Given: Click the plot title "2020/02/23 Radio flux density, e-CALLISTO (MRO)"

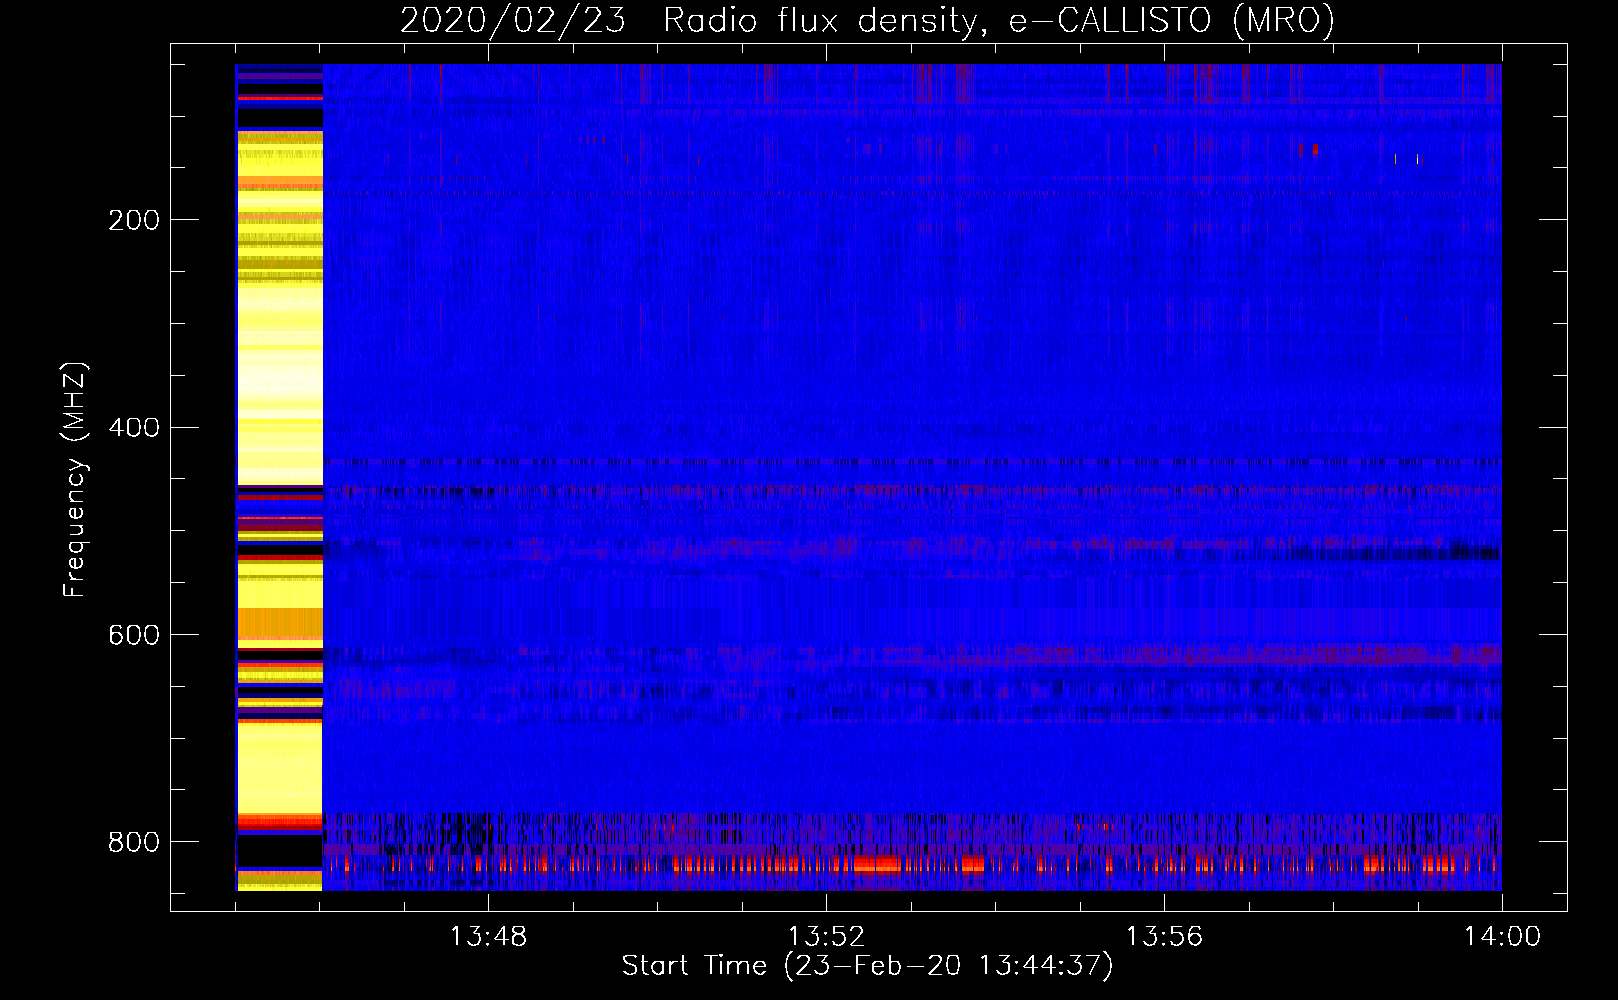Looking at the screenshot, I should pyautogui.click(x=867, y=20).
